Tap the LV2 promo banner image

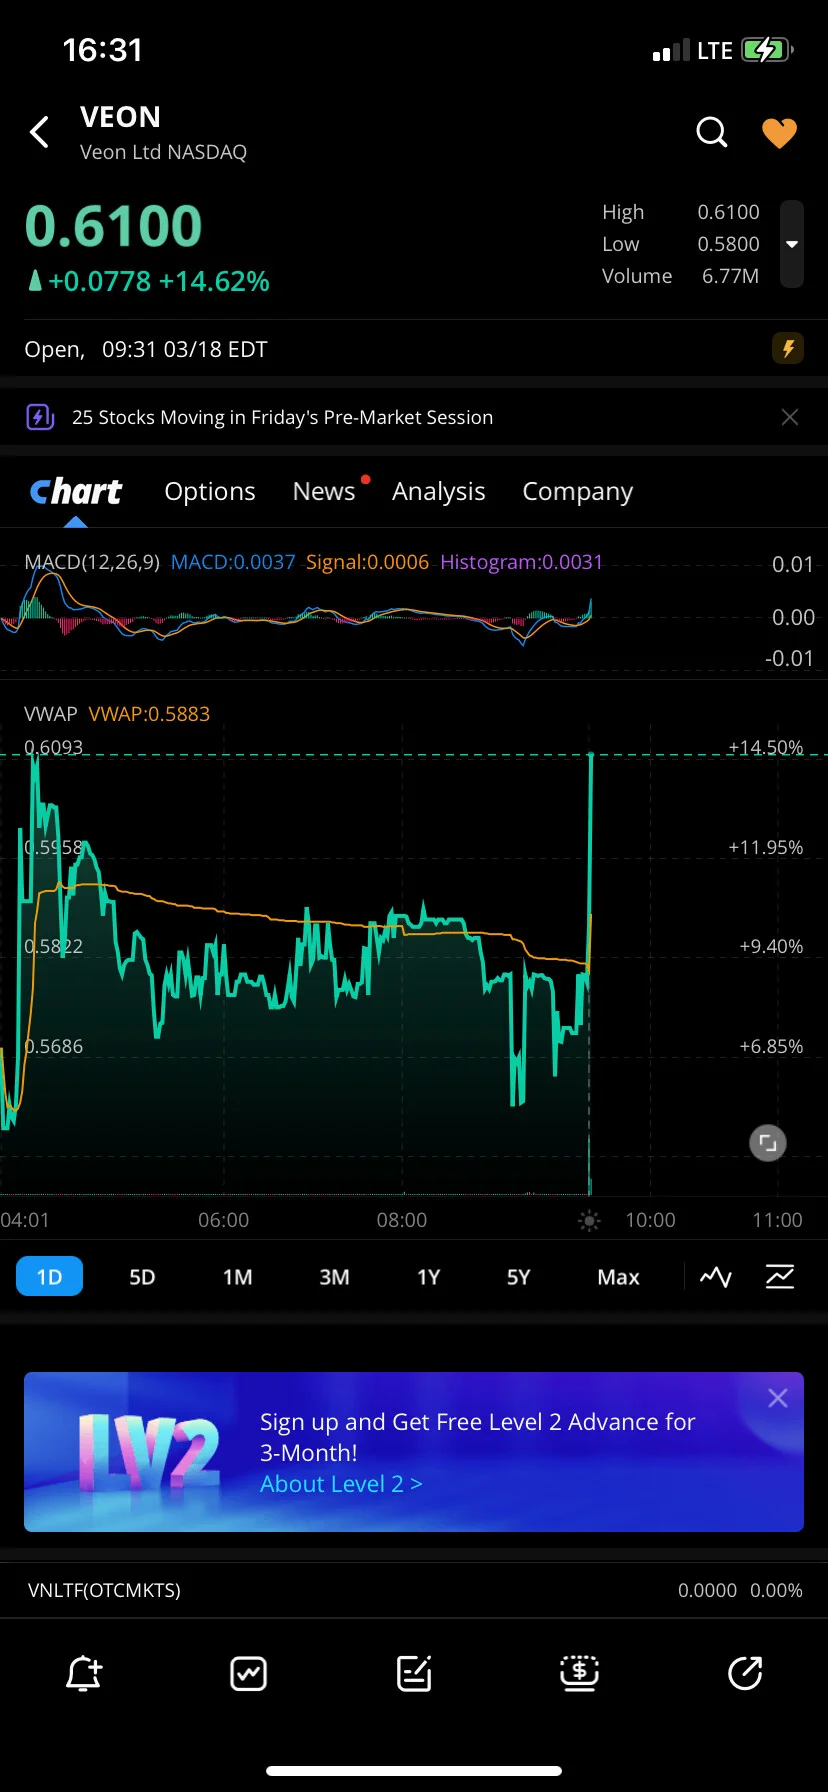(148, 1452)
